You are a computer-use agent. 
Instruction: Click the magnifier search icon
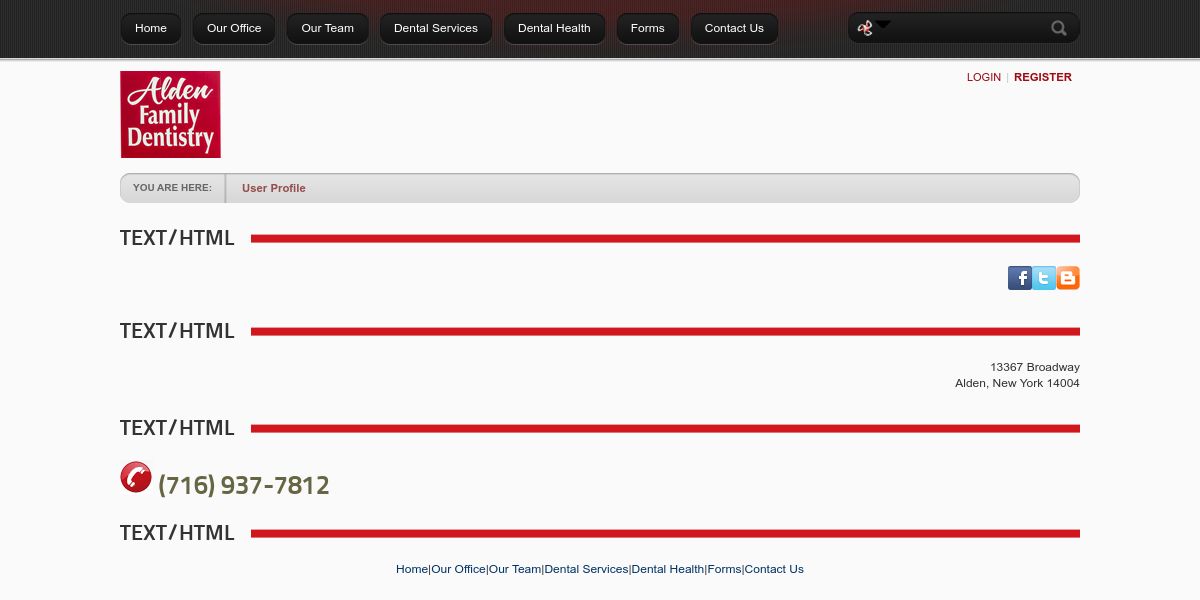pyautogui.click(x=1059, y=28)
